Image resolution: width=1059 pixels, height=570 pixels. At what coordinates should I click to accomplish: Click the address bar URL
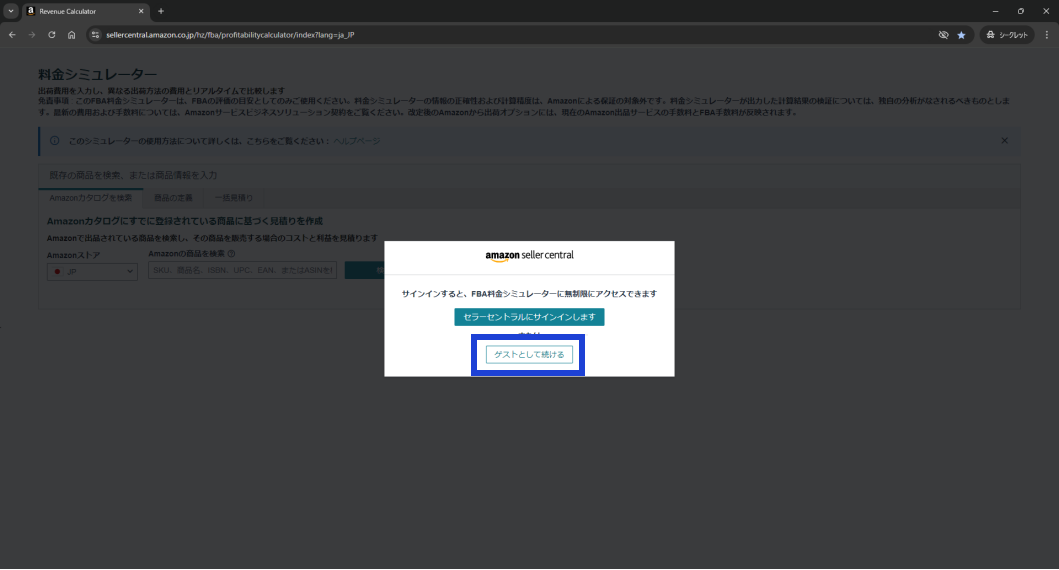click(x=230, y=34)
